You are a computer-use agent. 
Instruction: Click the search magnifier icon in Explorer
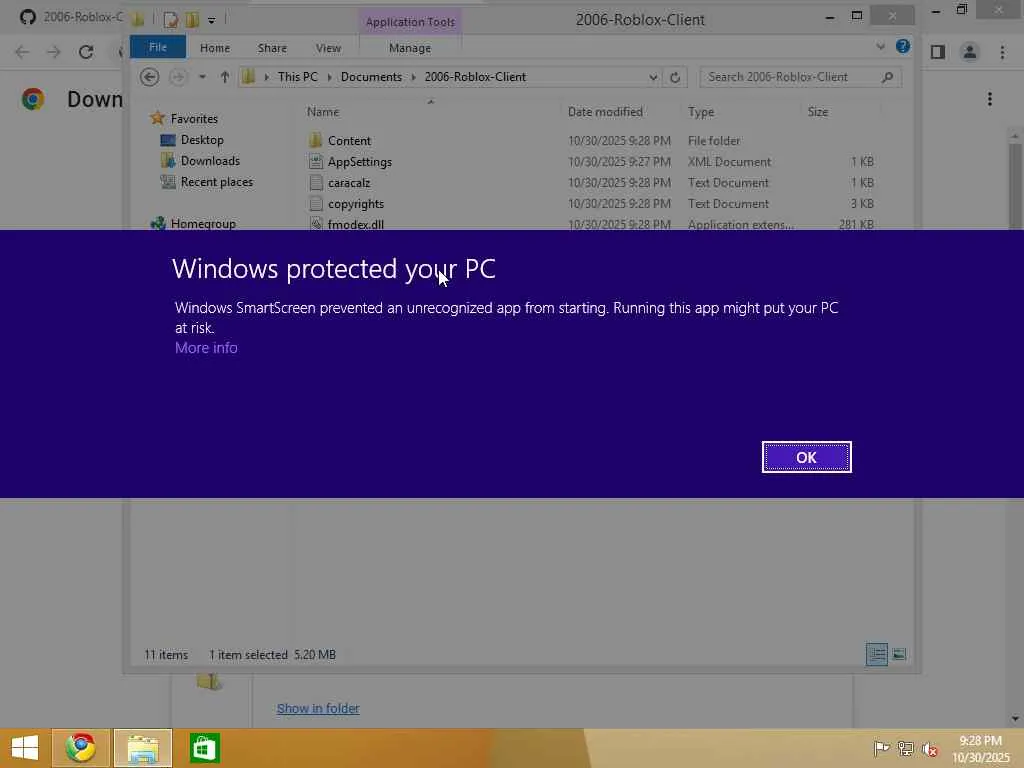887,77
